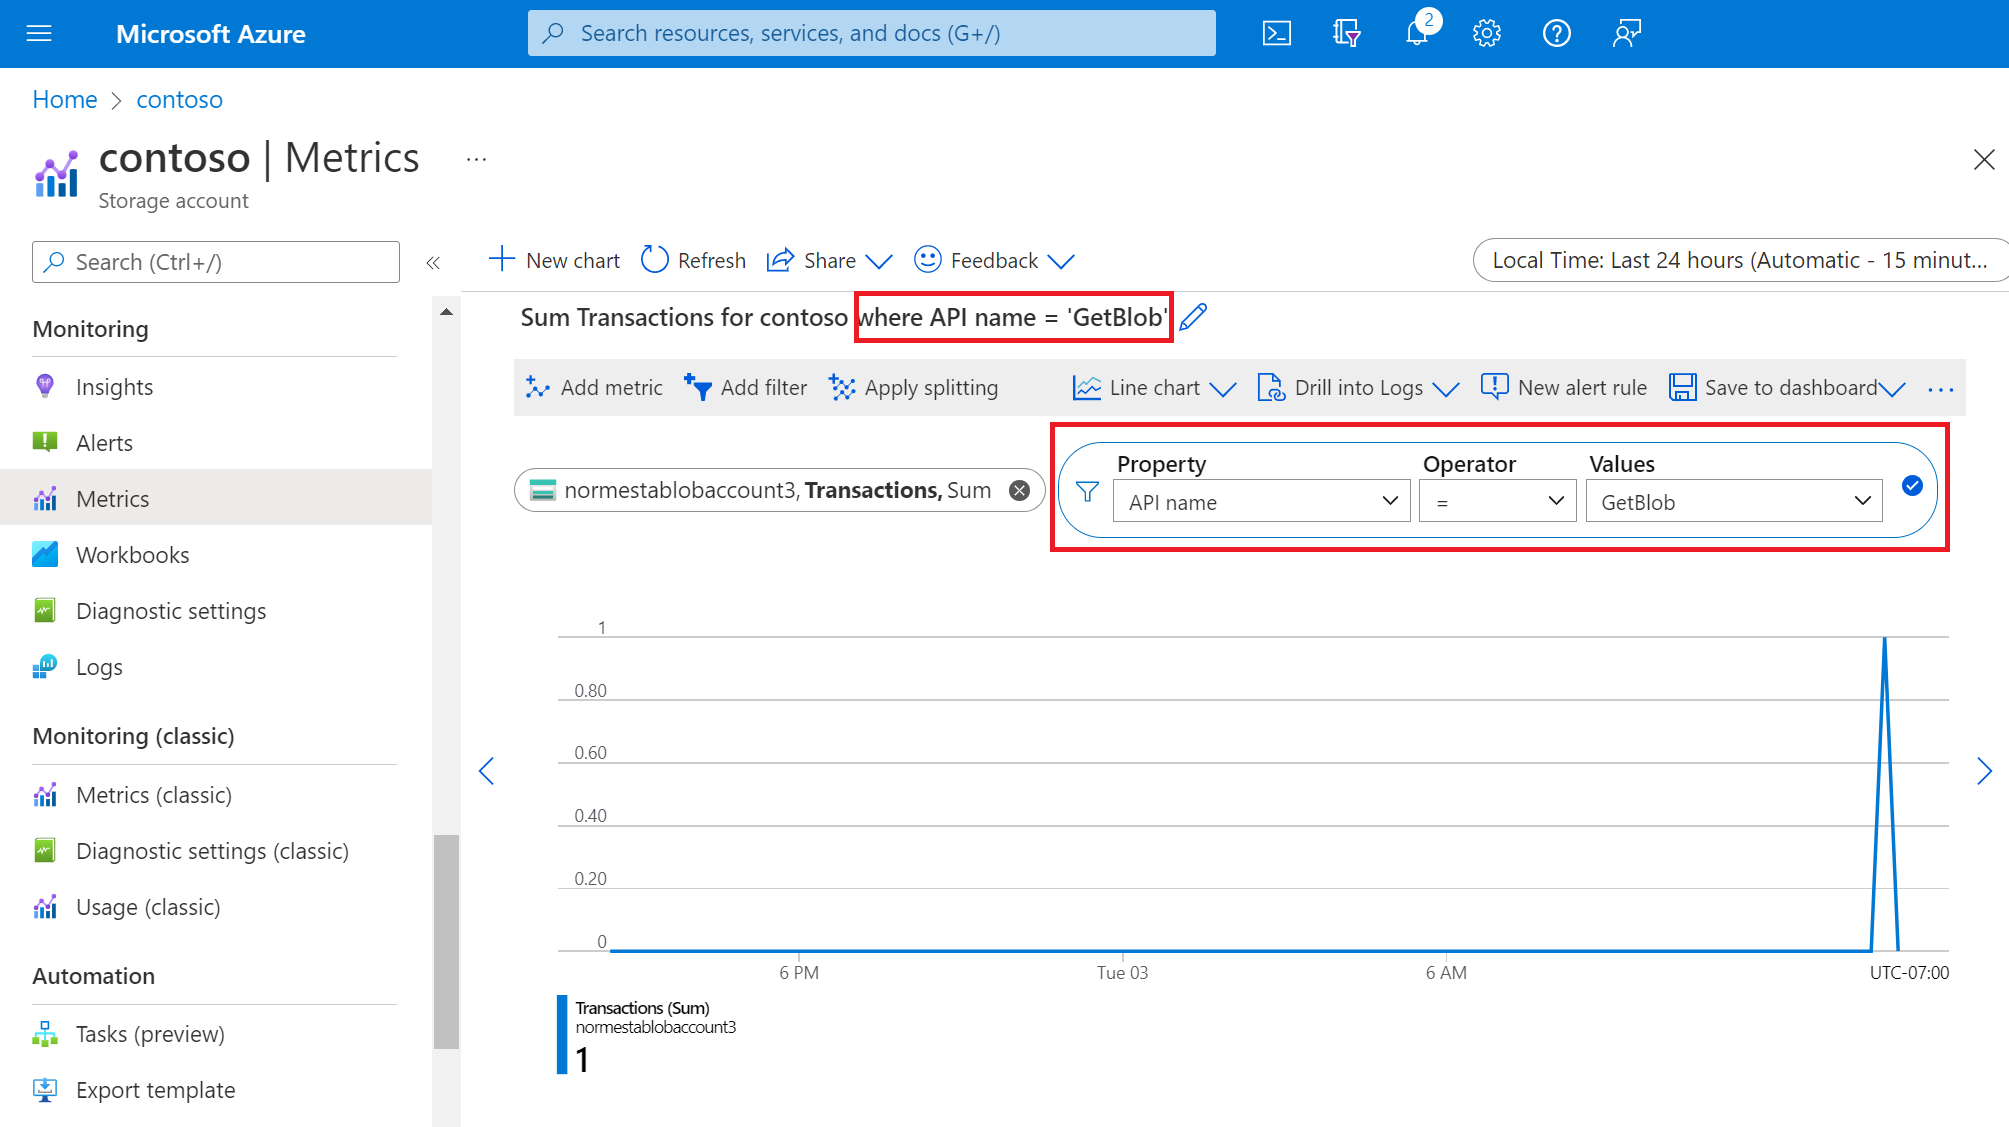2009x1127 pixels.
Task: Open the page ellipsis next to Metrics title
Action: click(x=476, y=159)
